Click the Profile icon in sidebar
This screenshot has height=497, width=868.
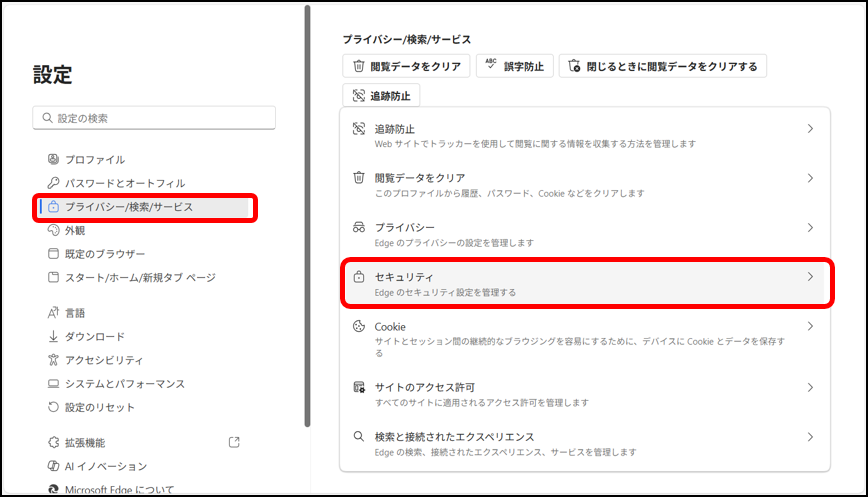point(55,160)
